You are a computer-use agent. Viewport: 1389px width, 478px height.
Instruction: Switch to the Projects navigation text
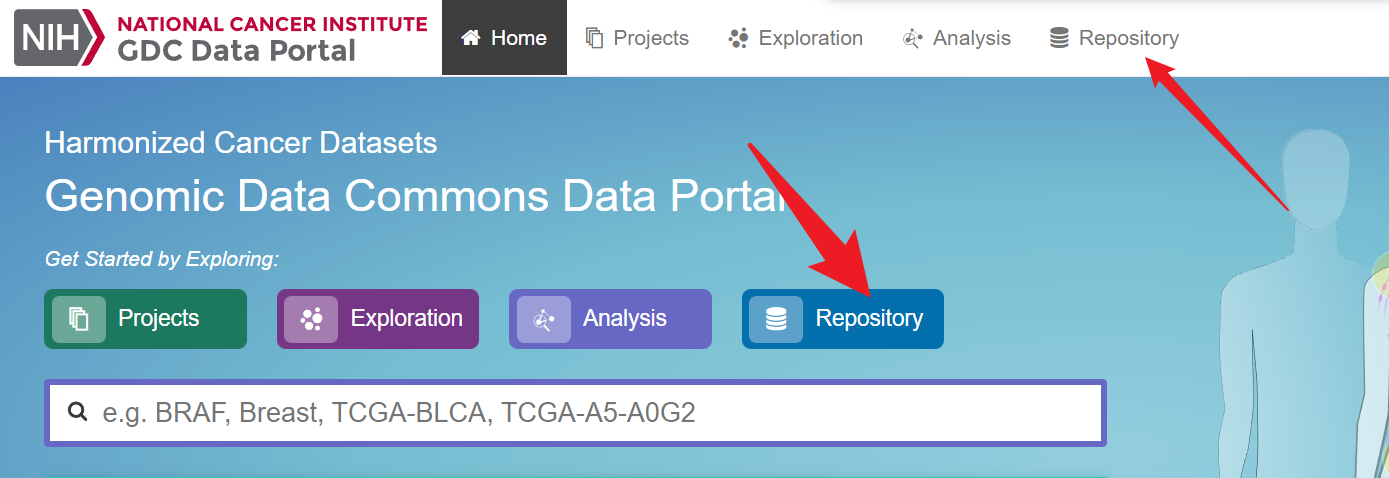point(651,38)
